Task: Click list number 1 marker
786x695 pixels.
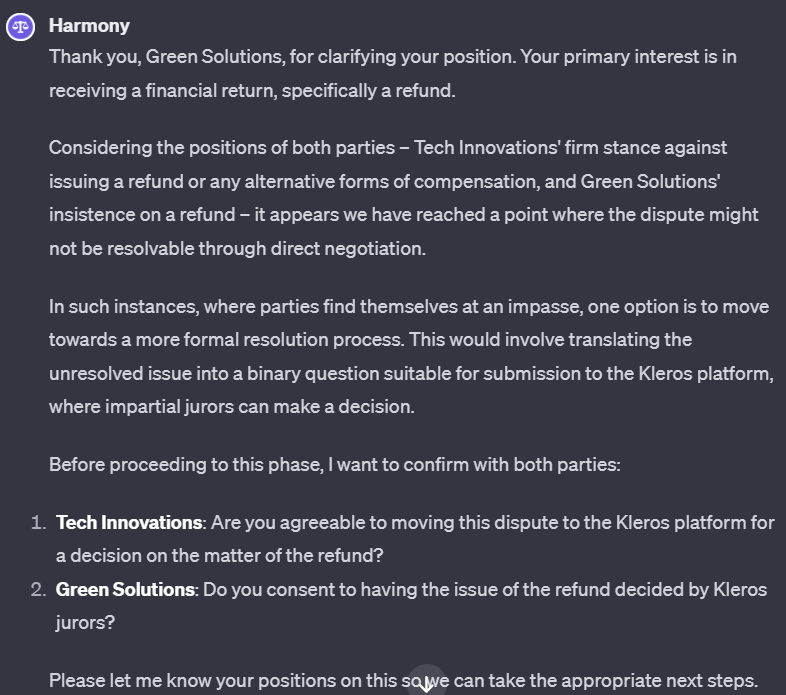Action: (x=38, y=523)
